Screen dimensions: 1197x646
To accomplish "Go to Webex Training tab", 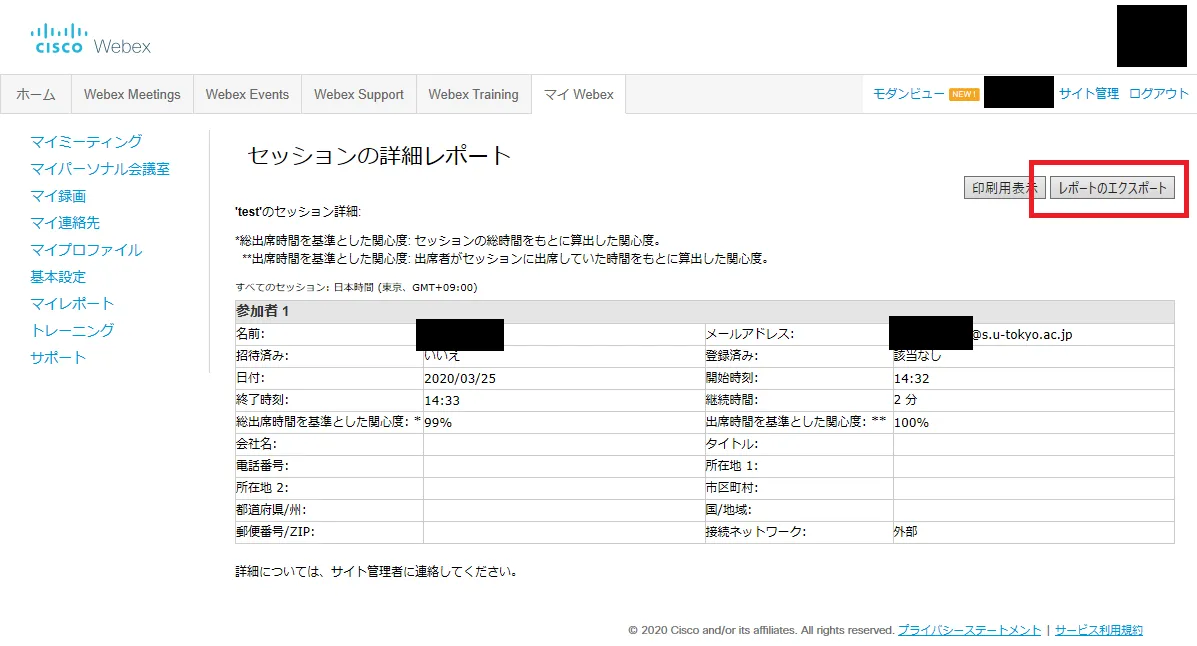I will 473,95.
